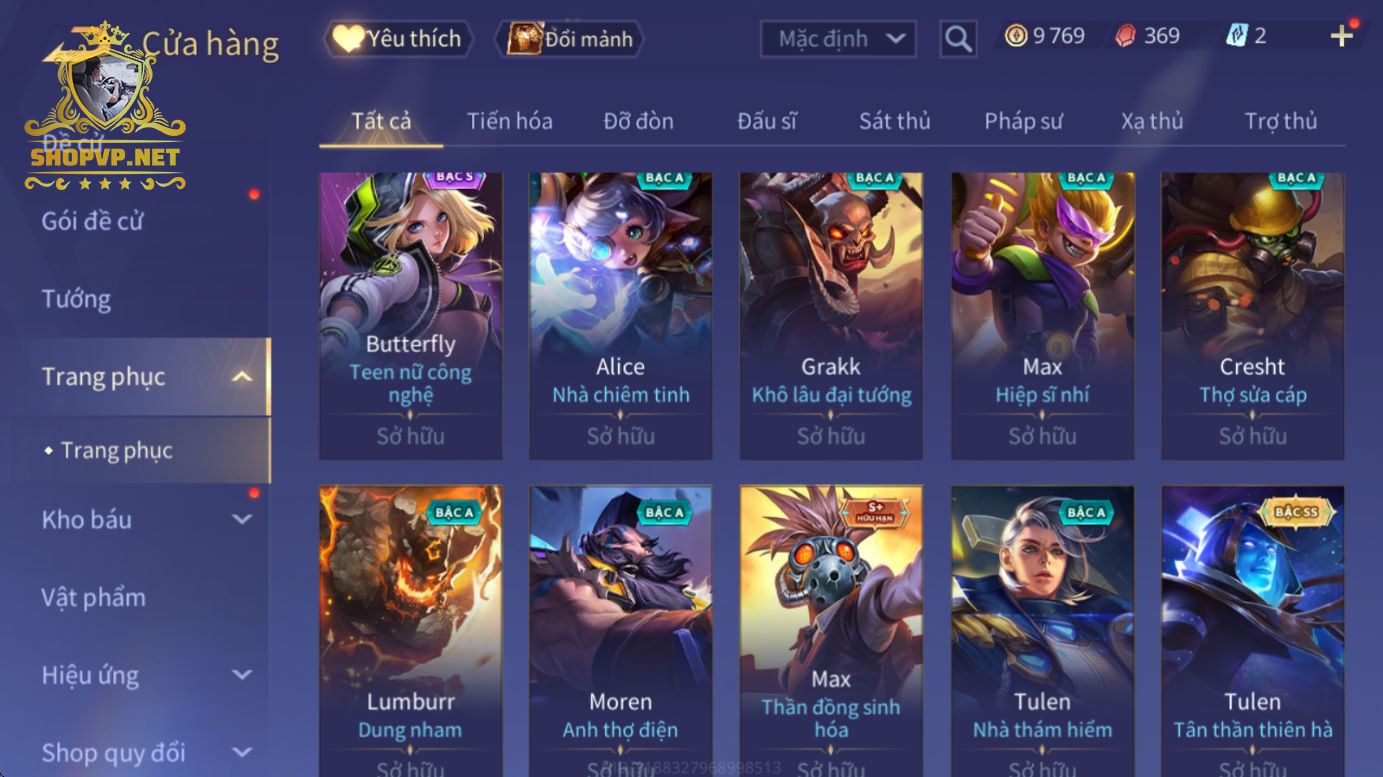Viewport: 1383px width, 777px height.
Task: Expand the Shop quy đổi section
Action: tap(242, 752)
